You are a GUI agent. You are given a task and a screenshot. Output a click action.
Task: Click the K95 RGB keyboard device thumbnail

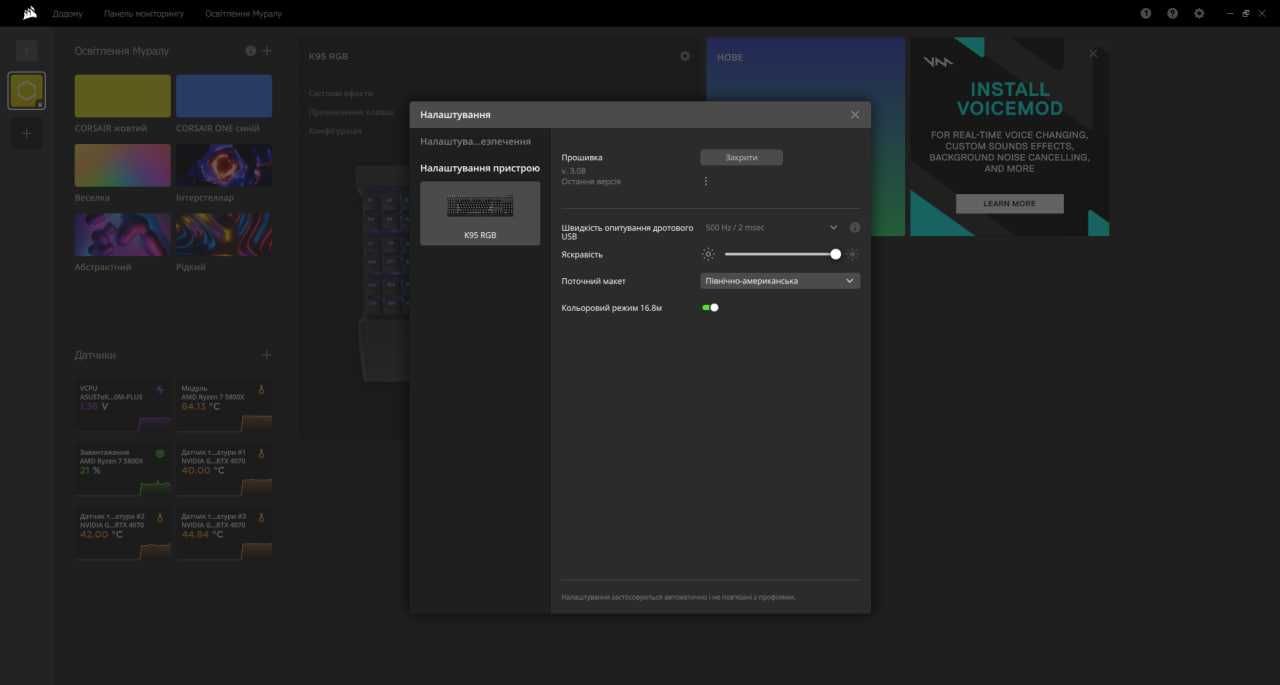click(480, 213)
